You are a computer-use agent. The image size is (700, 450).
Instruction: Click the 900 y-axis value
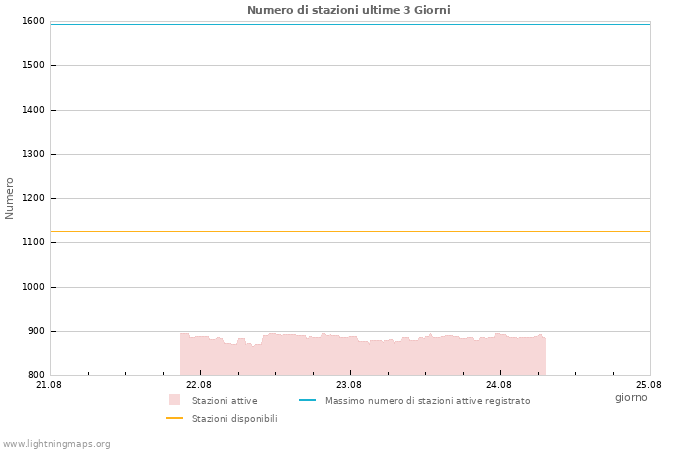[36, 331]
